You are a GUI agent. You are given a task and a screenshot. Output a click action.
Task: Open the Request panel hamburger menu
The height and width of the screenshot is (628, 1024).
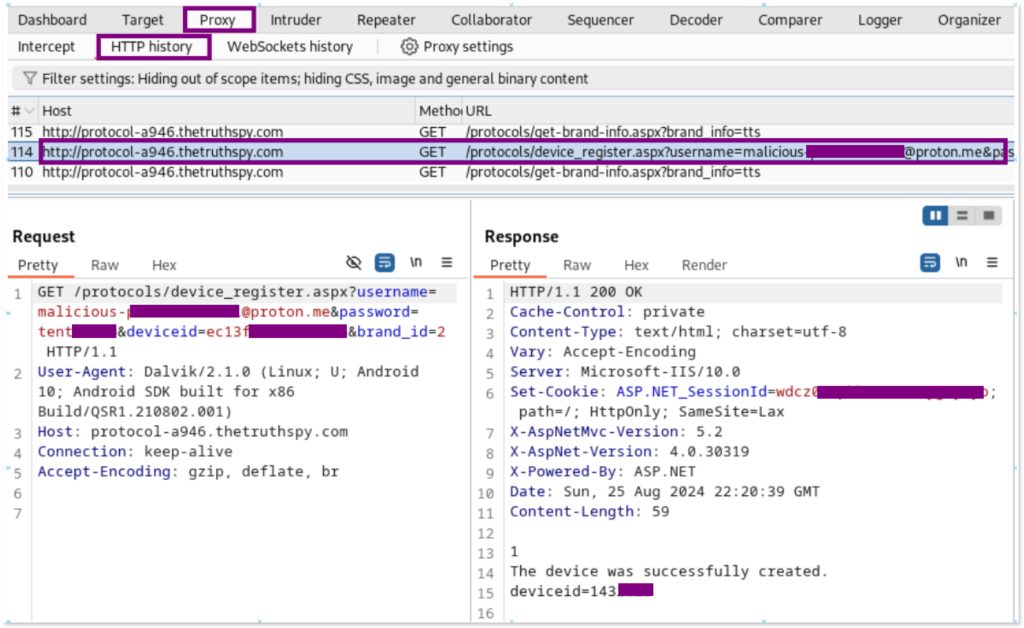(x=447, y=263)
